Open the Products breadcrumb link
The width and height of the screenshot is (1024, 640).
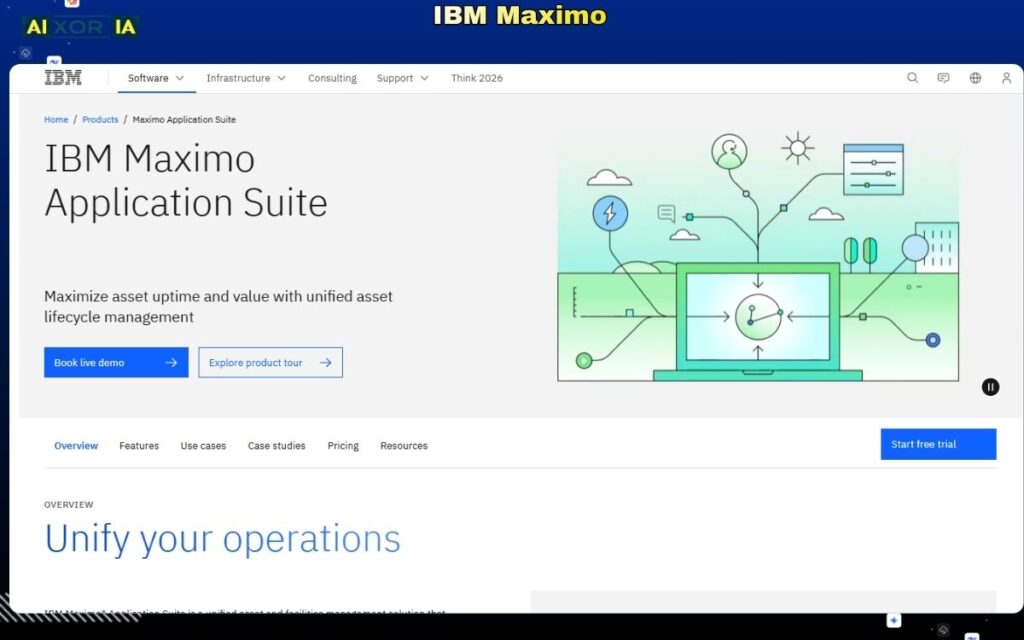click(x=100, y=119)
